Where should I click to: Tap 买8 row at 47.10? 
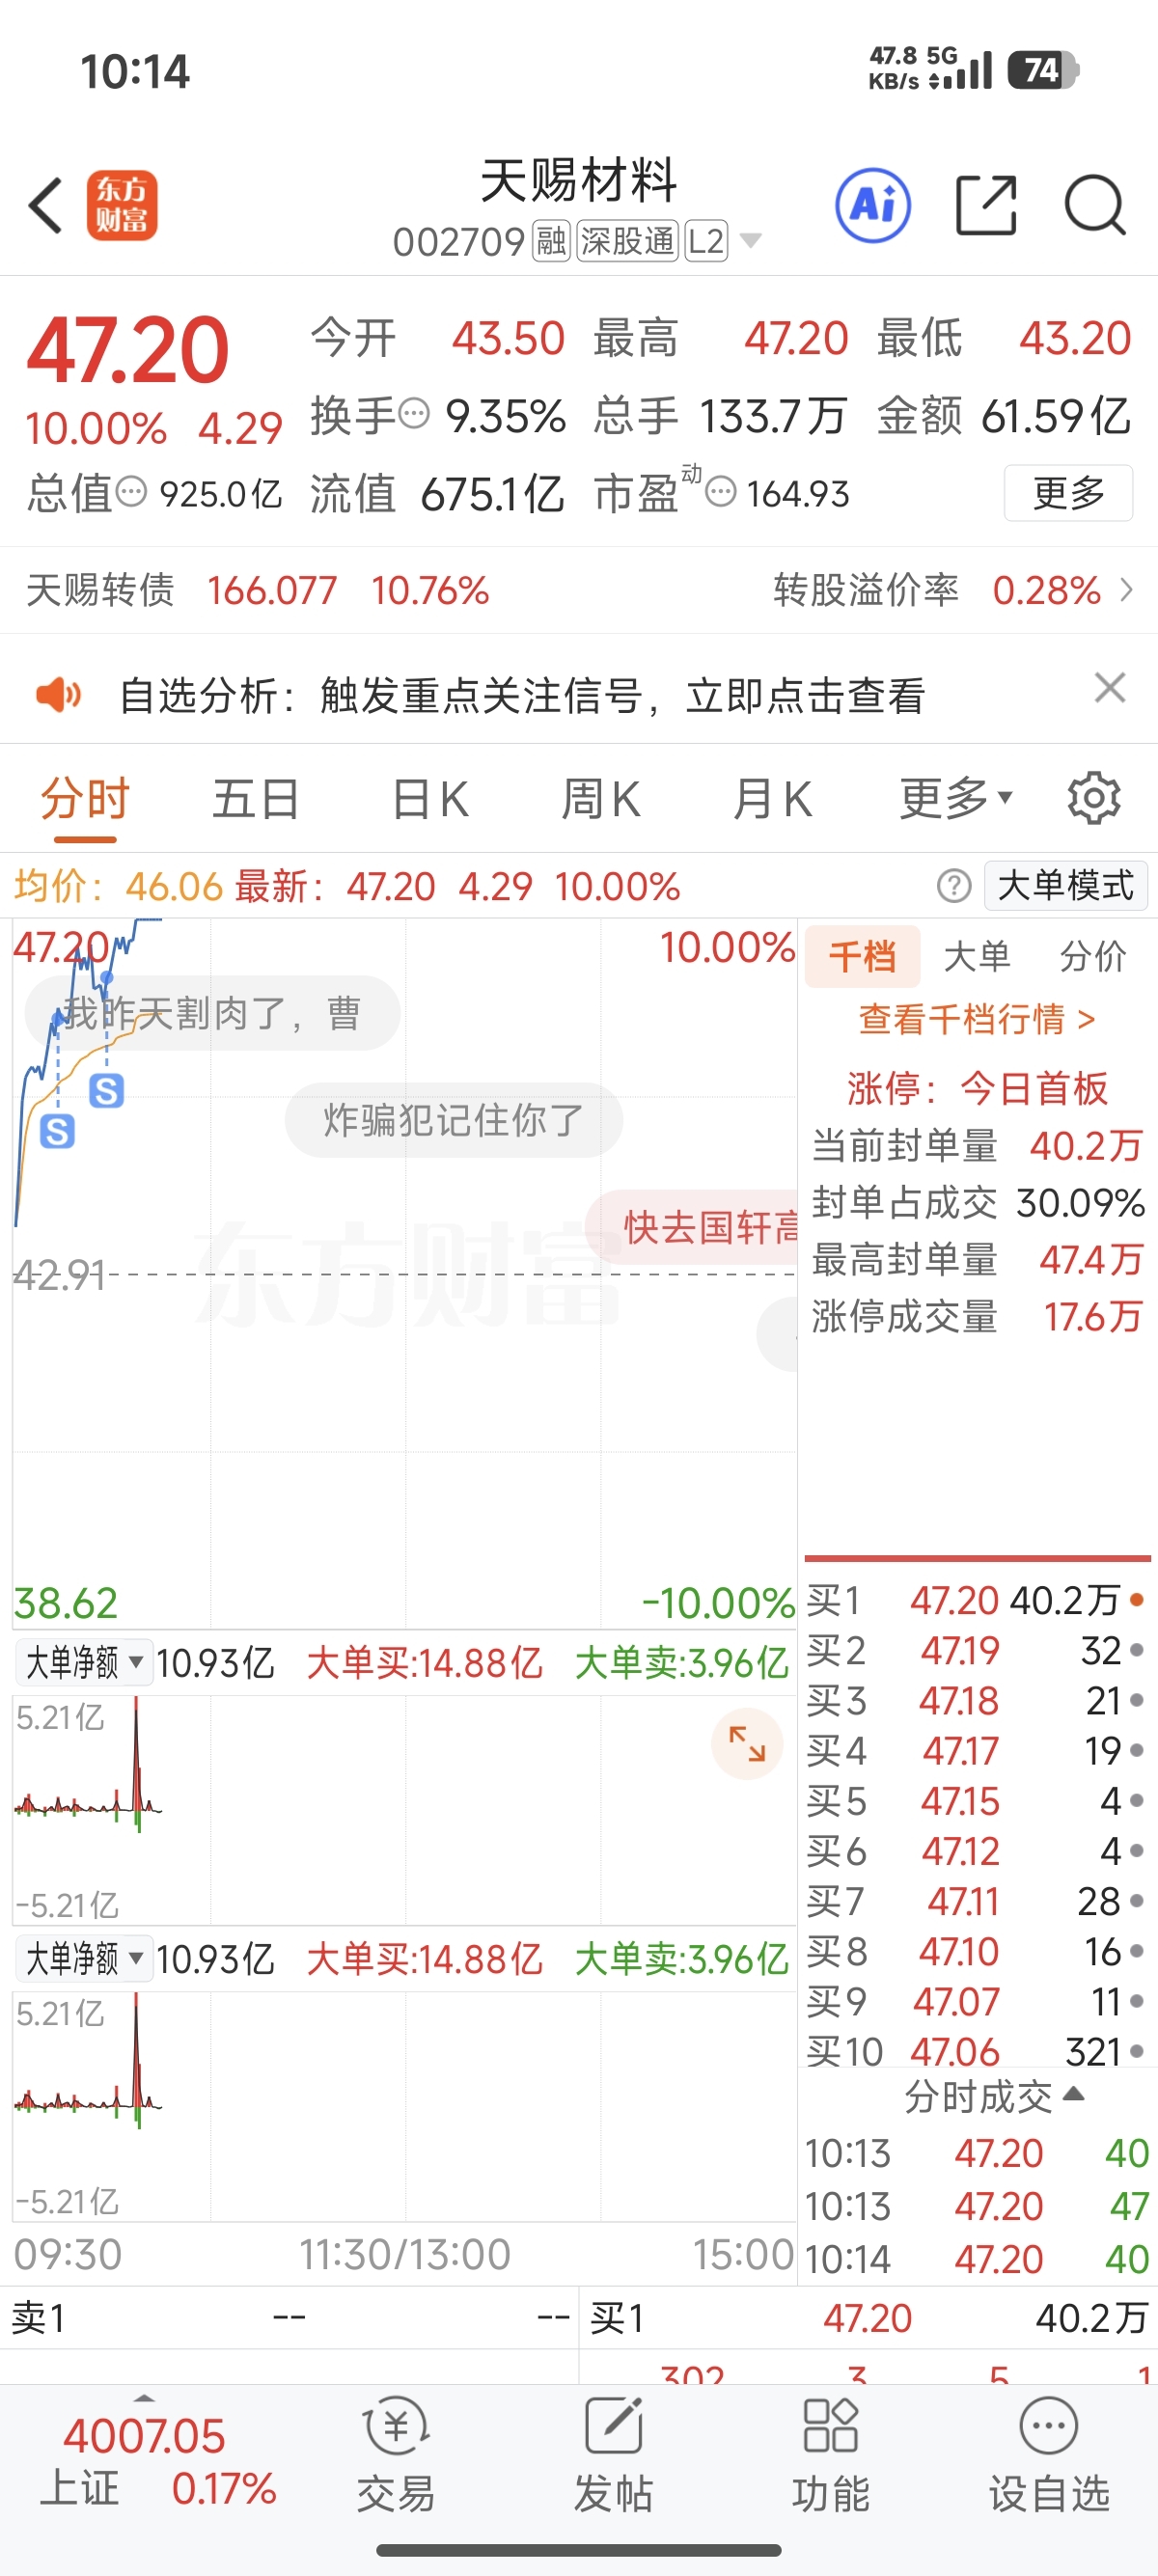tap(977, 1951)
